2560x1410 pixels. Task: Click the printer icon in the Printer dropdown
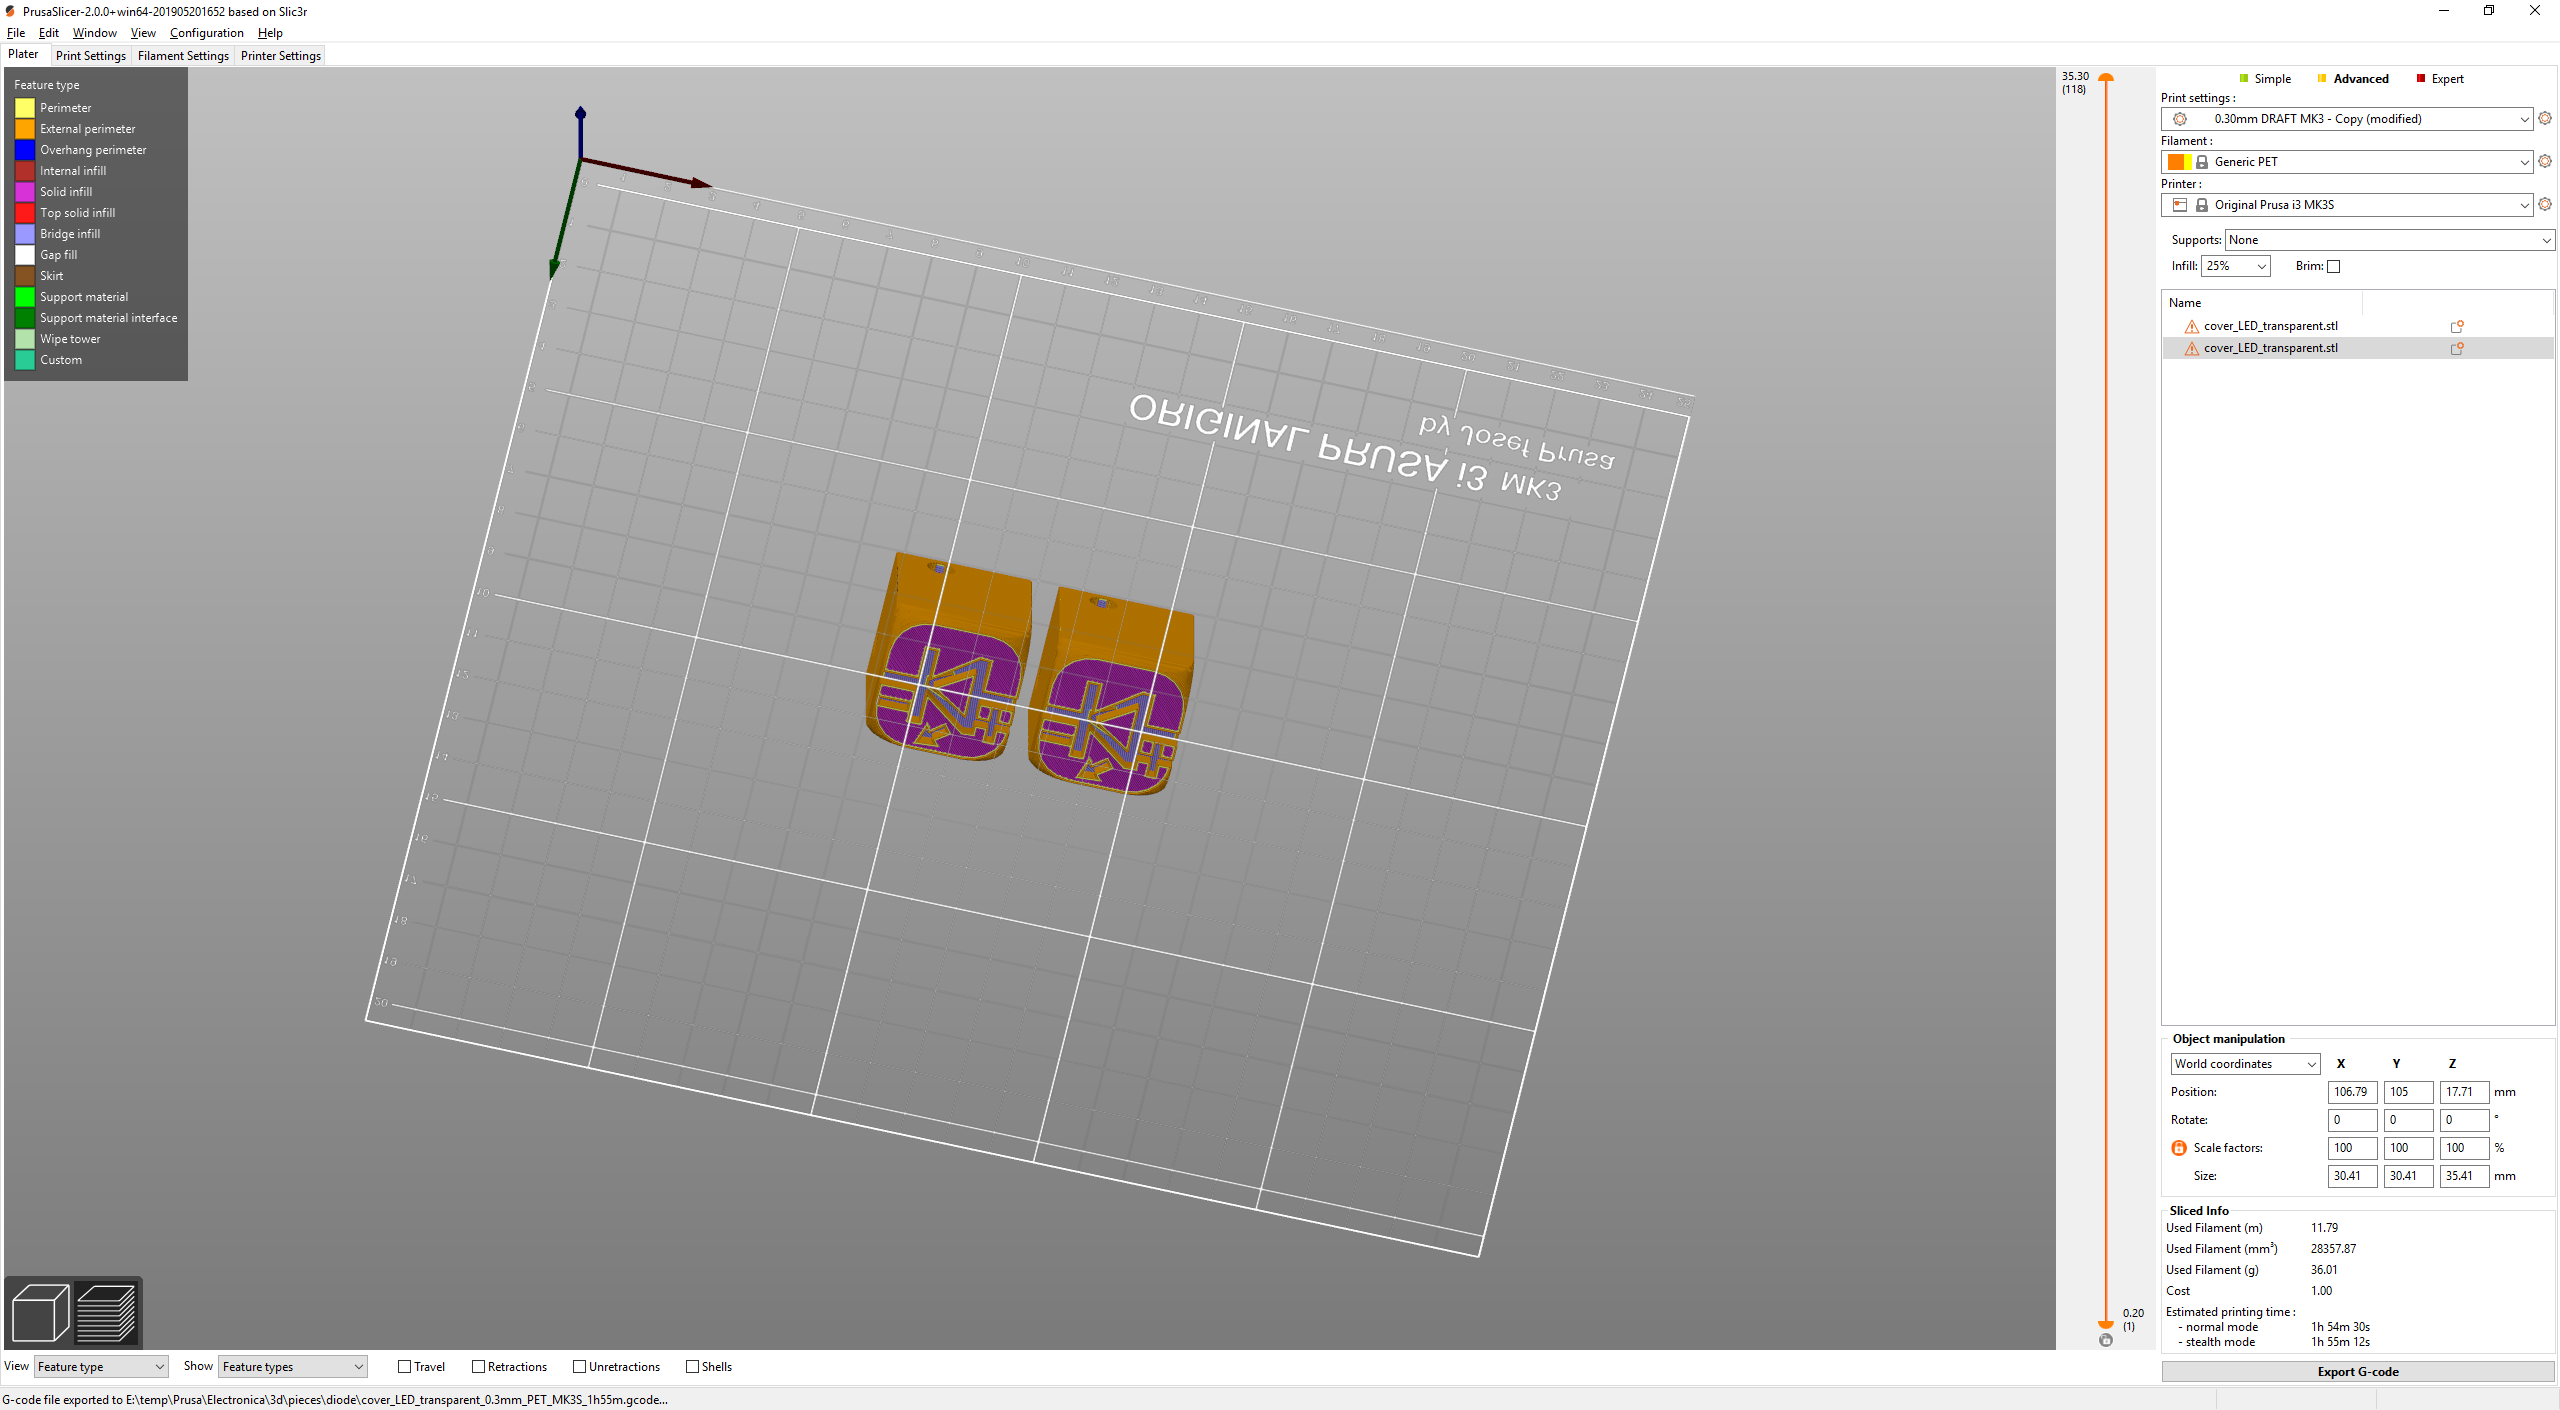2179,205
